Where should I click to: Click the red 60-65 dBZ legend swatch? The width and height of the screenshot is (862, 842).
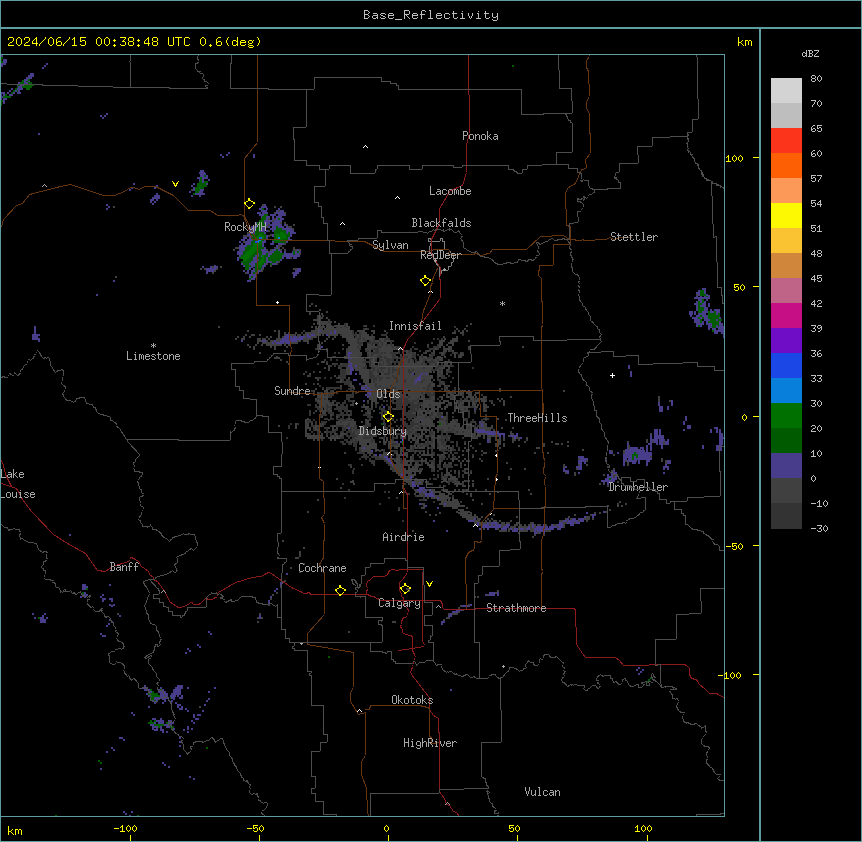[x=786, y=141]
